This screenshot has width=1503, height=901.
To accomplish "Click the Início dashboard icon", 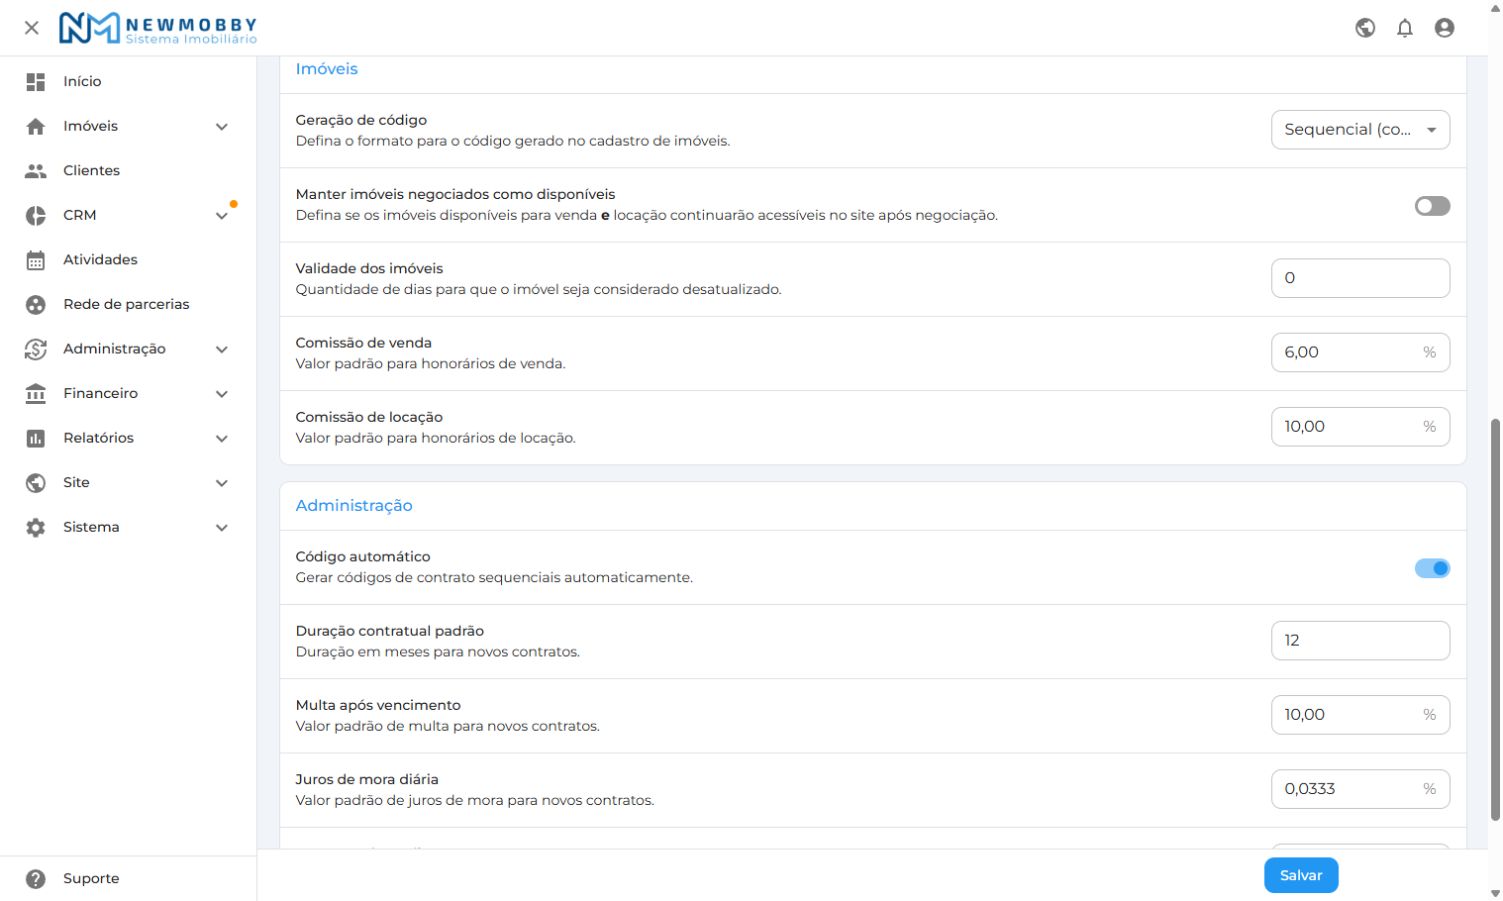I will click(x=36, y=82).
